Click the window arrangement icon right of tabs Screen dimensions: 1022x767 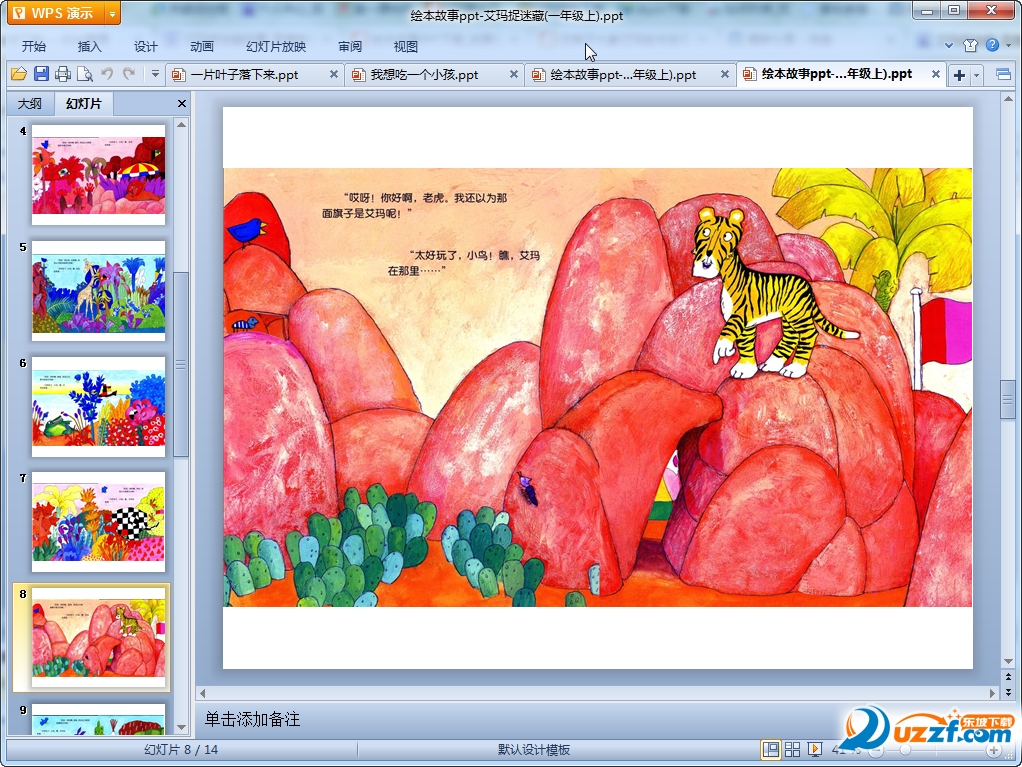coord(1004,74)
